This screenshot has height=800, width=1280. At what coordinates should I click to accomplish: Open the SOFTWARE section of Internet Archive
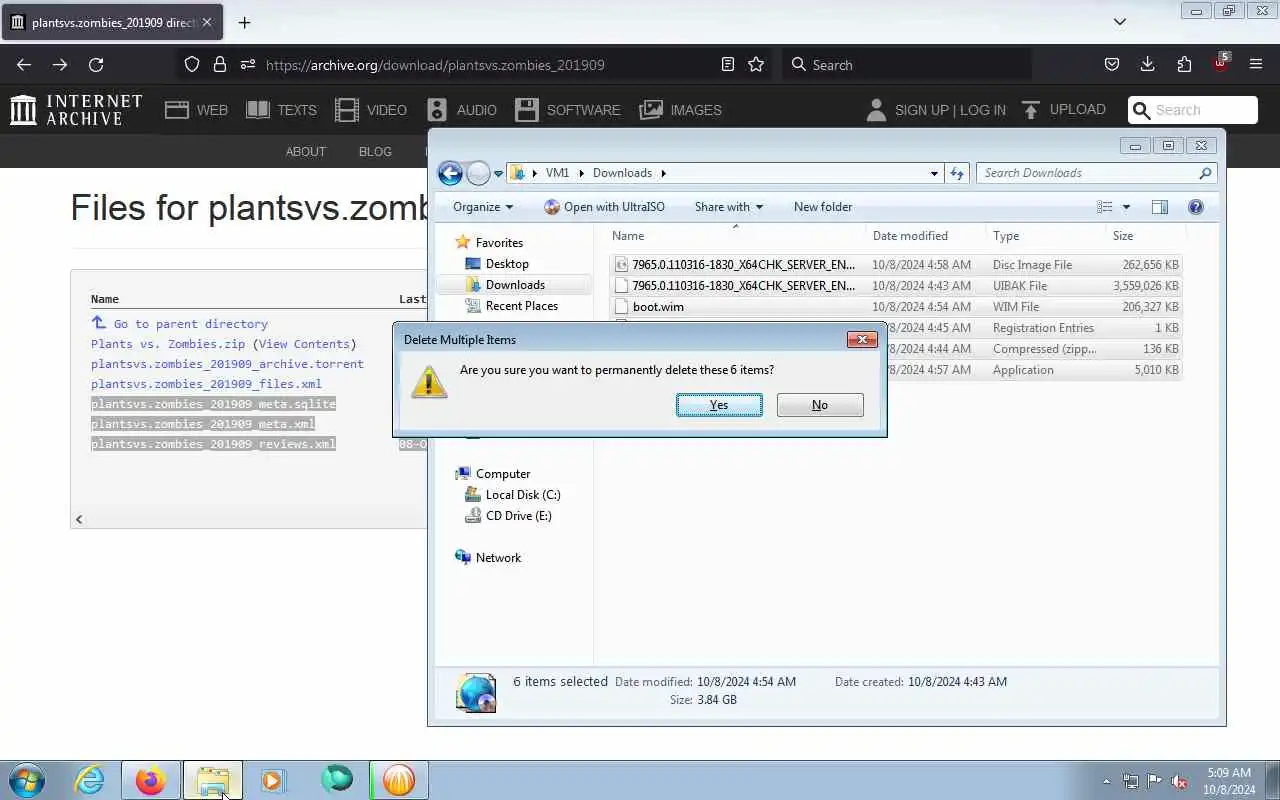pos(567,110)
